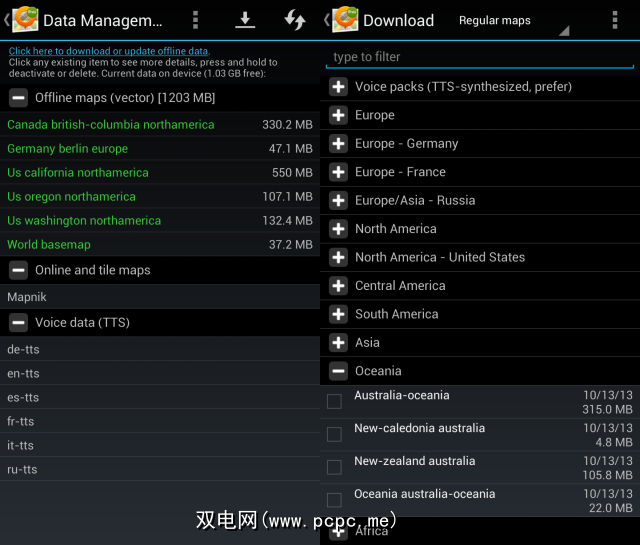Image resolution: width=640 pixels, height=545 pixels.
Task: Open the overflow menu in Download screen
Action: 615,20
